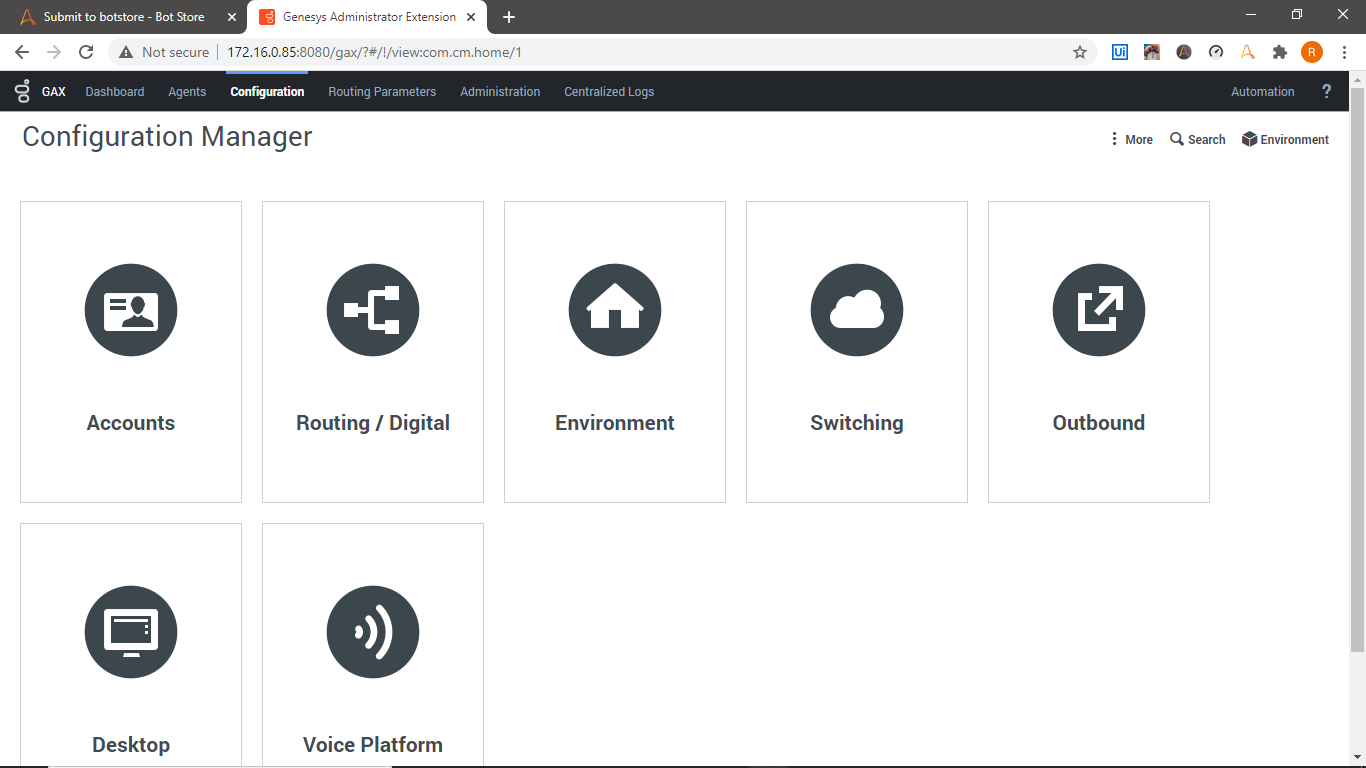The width and height of the screenshot is (1366, 768).
Task: Open the Environment house icon
Action: [x=615, y=310]
